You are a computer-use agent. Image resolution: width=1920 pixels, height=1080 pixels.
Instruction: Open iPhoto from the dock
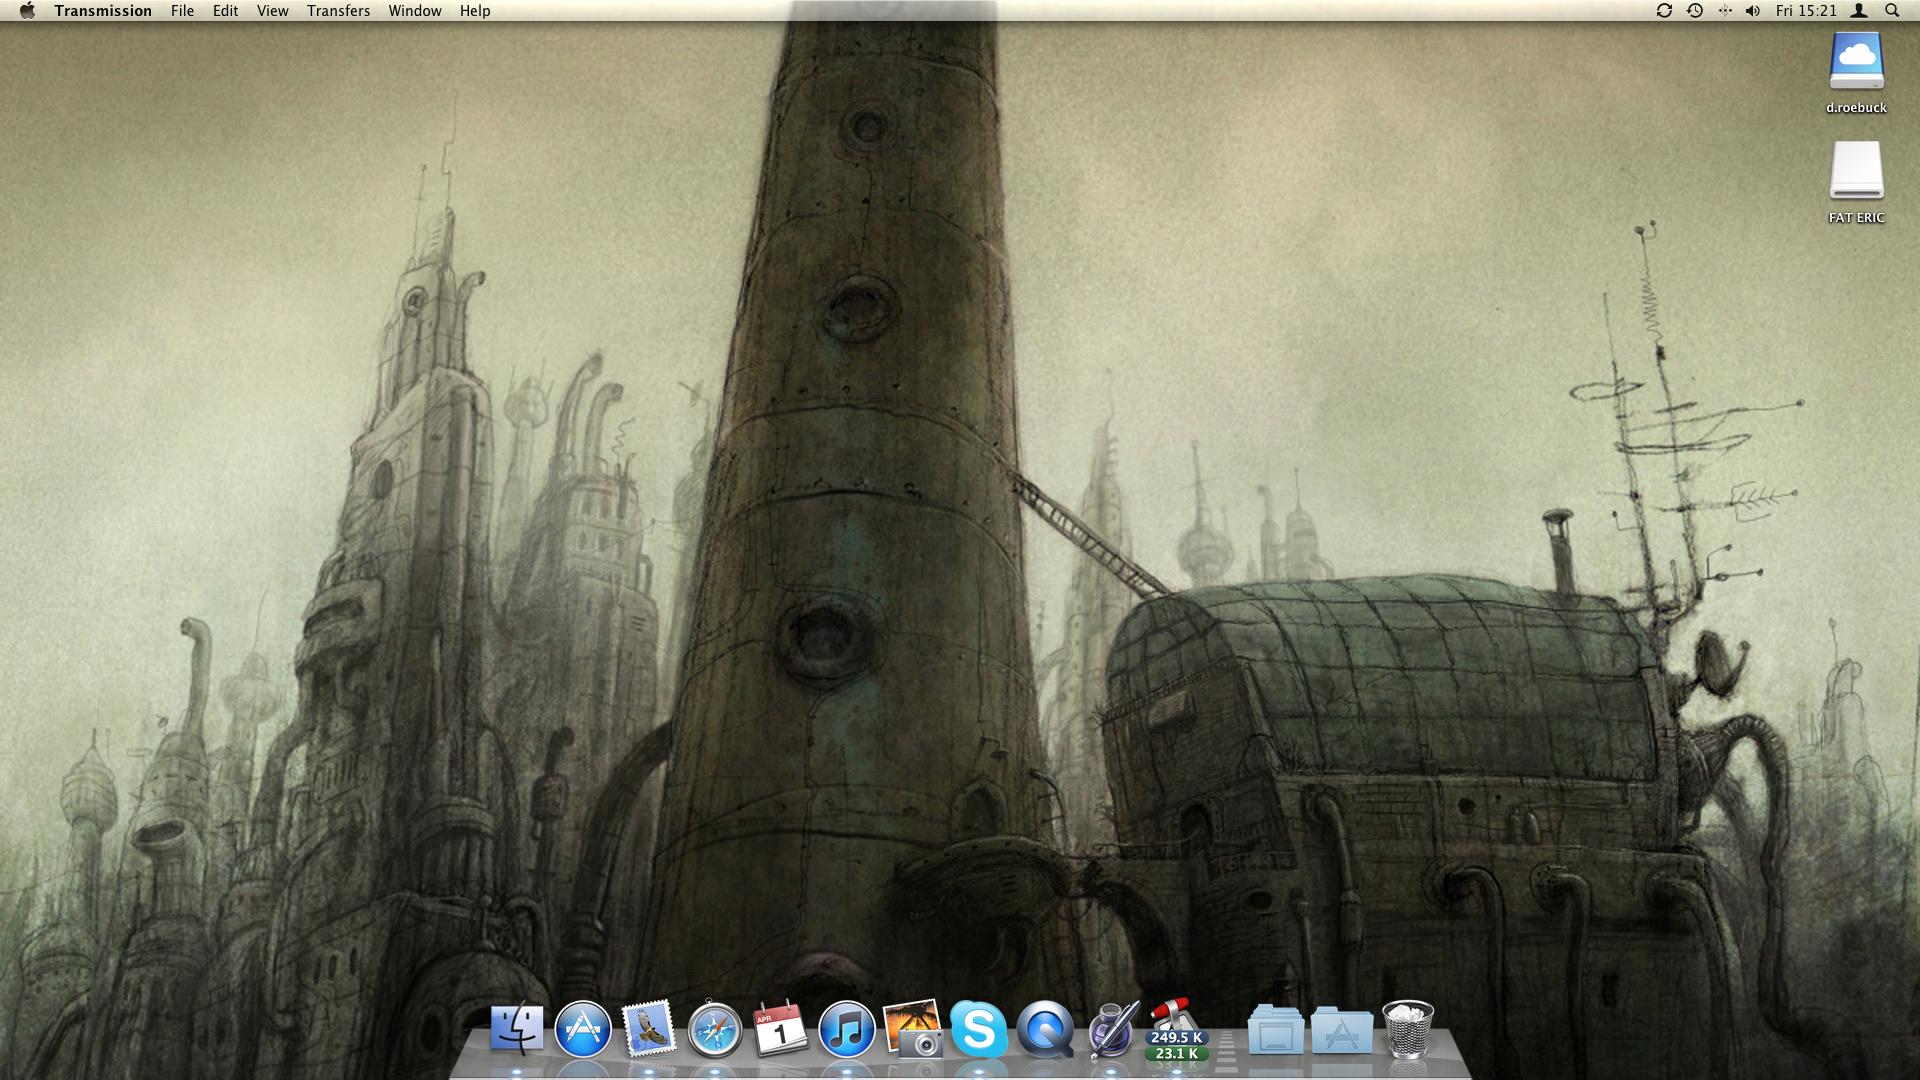[x=912, y=1028]
